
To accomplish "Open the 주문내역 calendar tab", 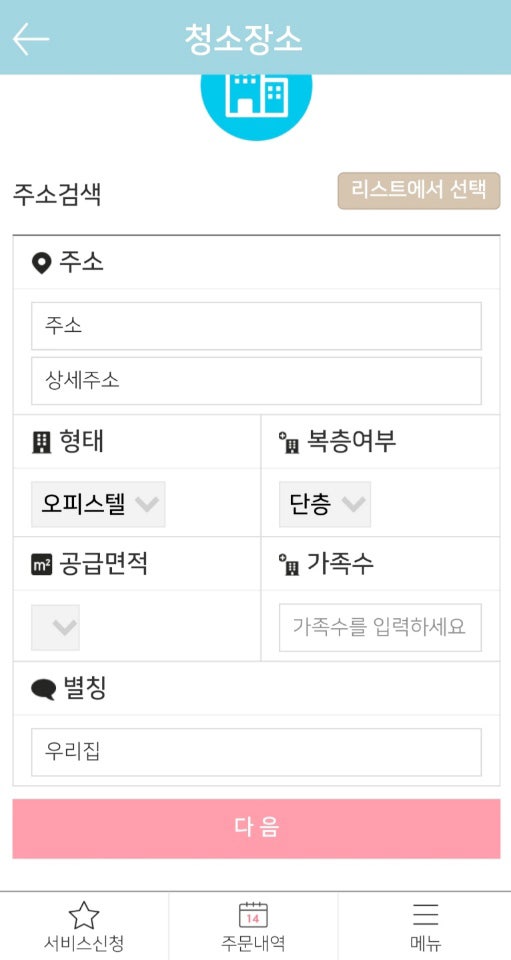I will tap(253, 926).
